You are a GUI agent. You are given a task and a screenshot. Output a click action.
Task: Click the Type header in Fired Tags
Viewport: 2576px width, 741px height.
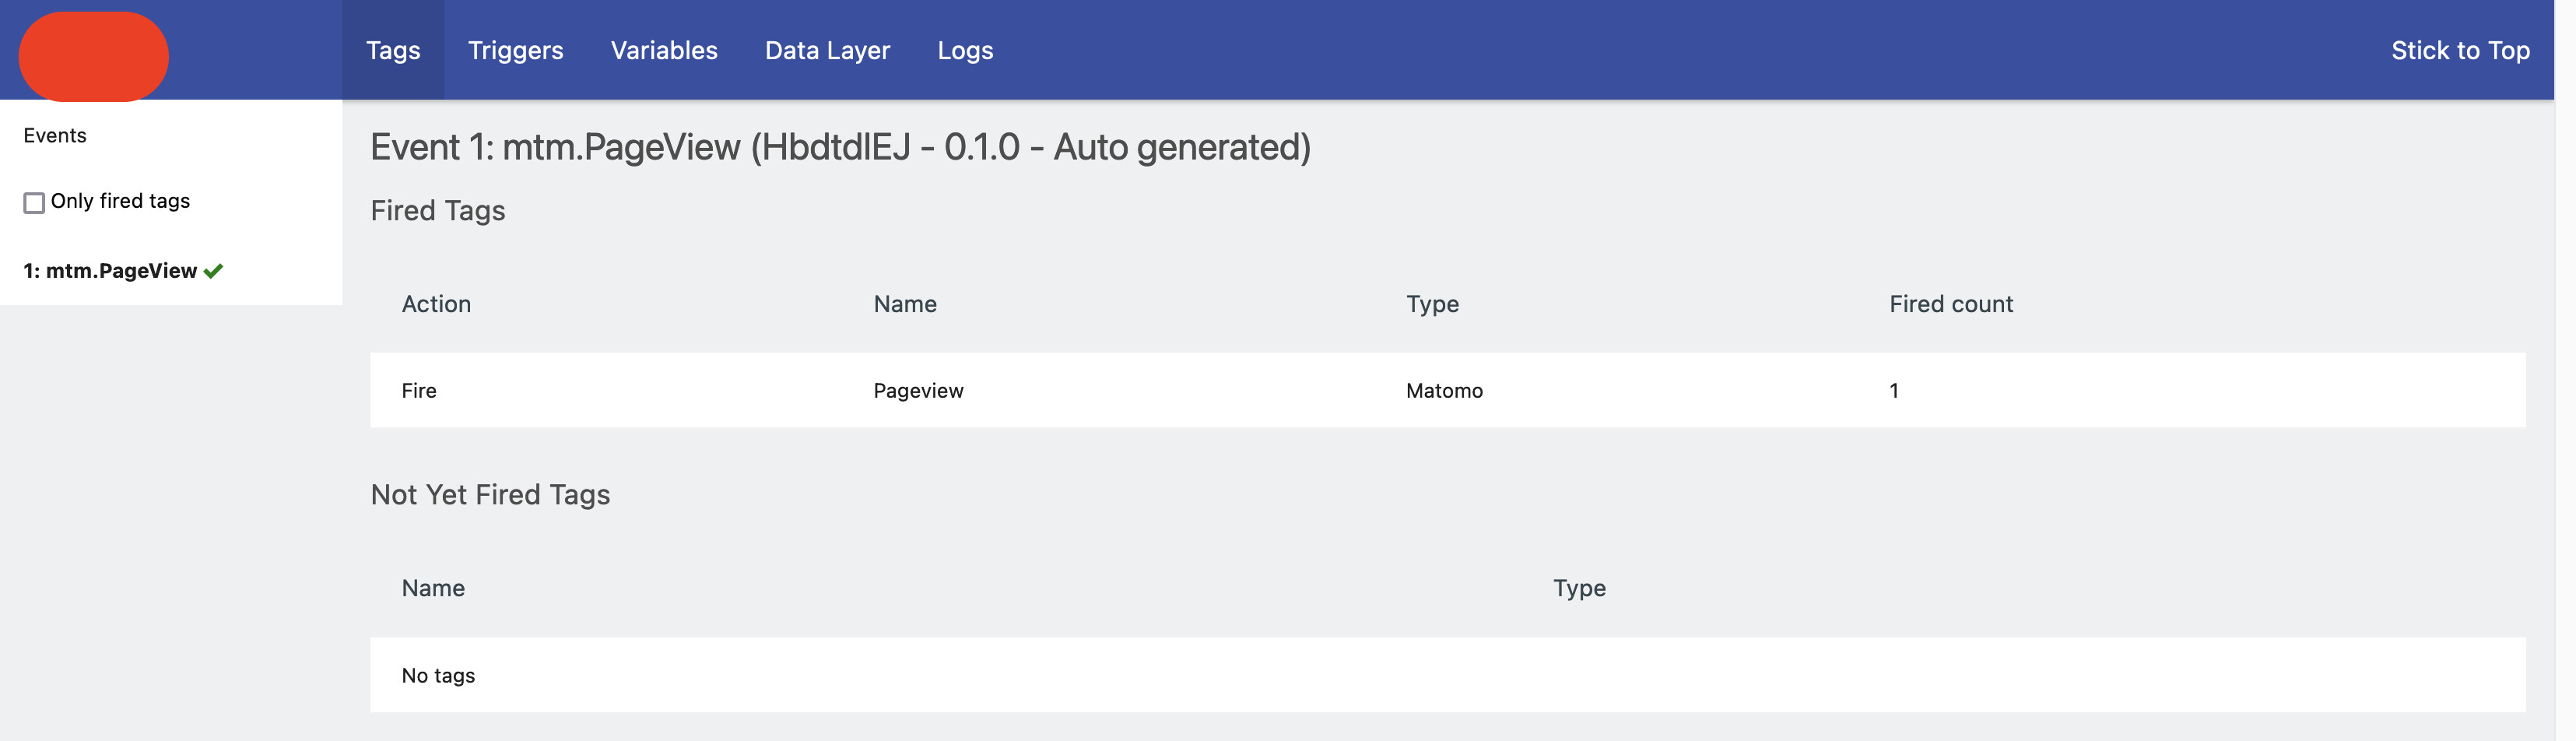click(1432, 304)
